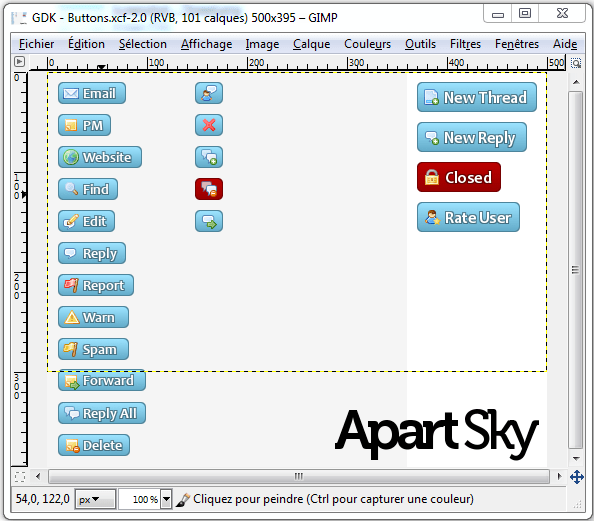Click the Rate User button graphic

[x=468, y=217]
